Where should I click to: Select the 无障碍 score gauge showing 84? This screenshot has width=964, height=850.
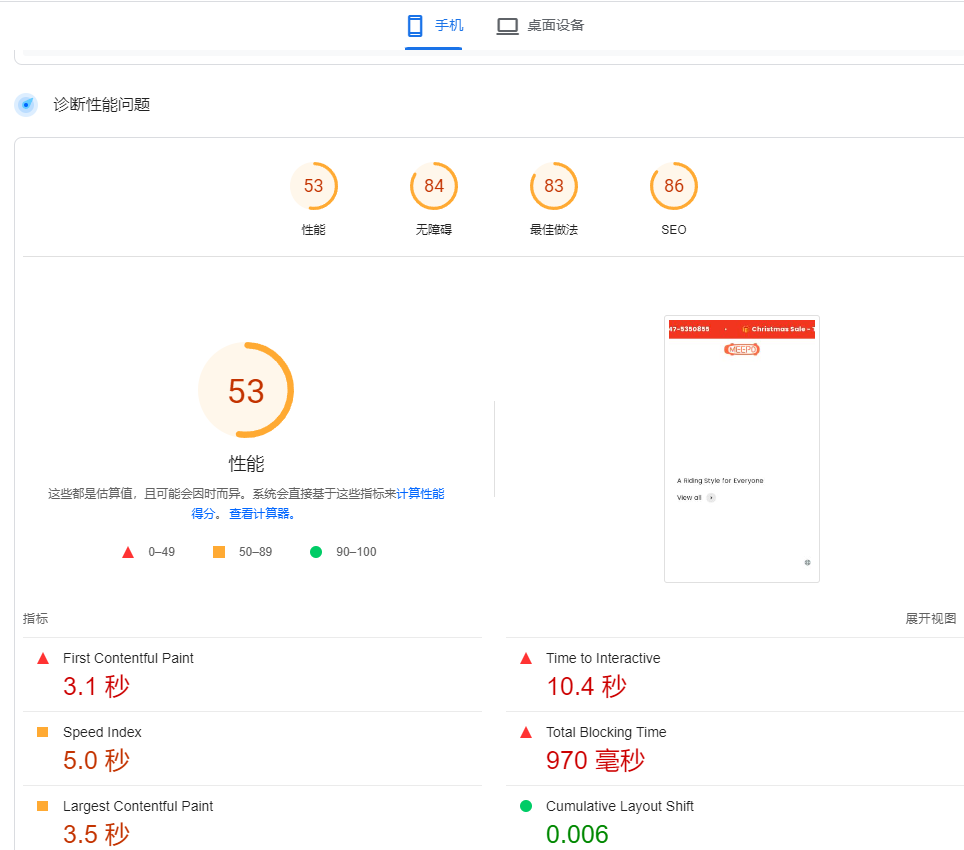click(434, 186)
